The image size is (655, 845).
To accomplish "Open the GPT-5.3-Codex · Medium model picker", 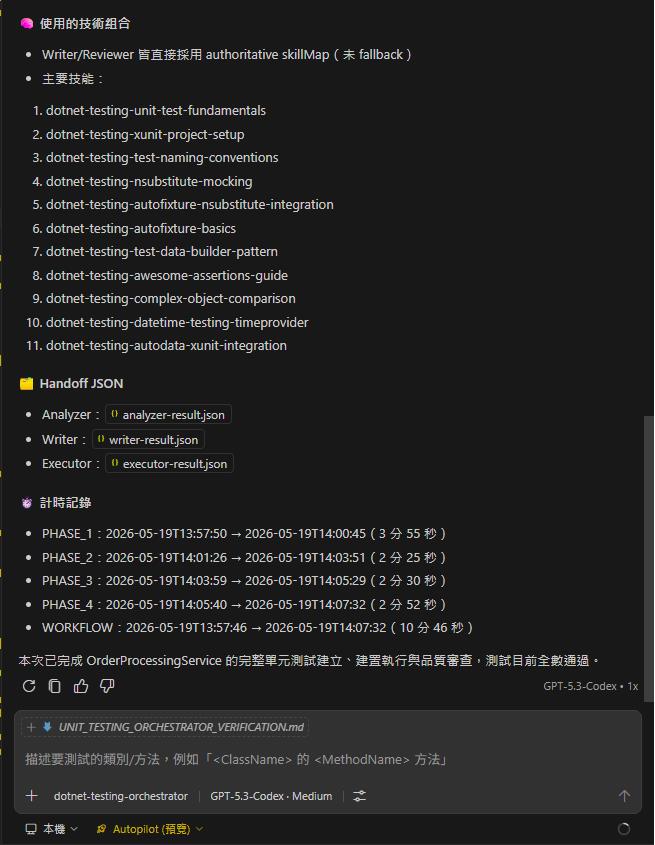I will [271, 796].
